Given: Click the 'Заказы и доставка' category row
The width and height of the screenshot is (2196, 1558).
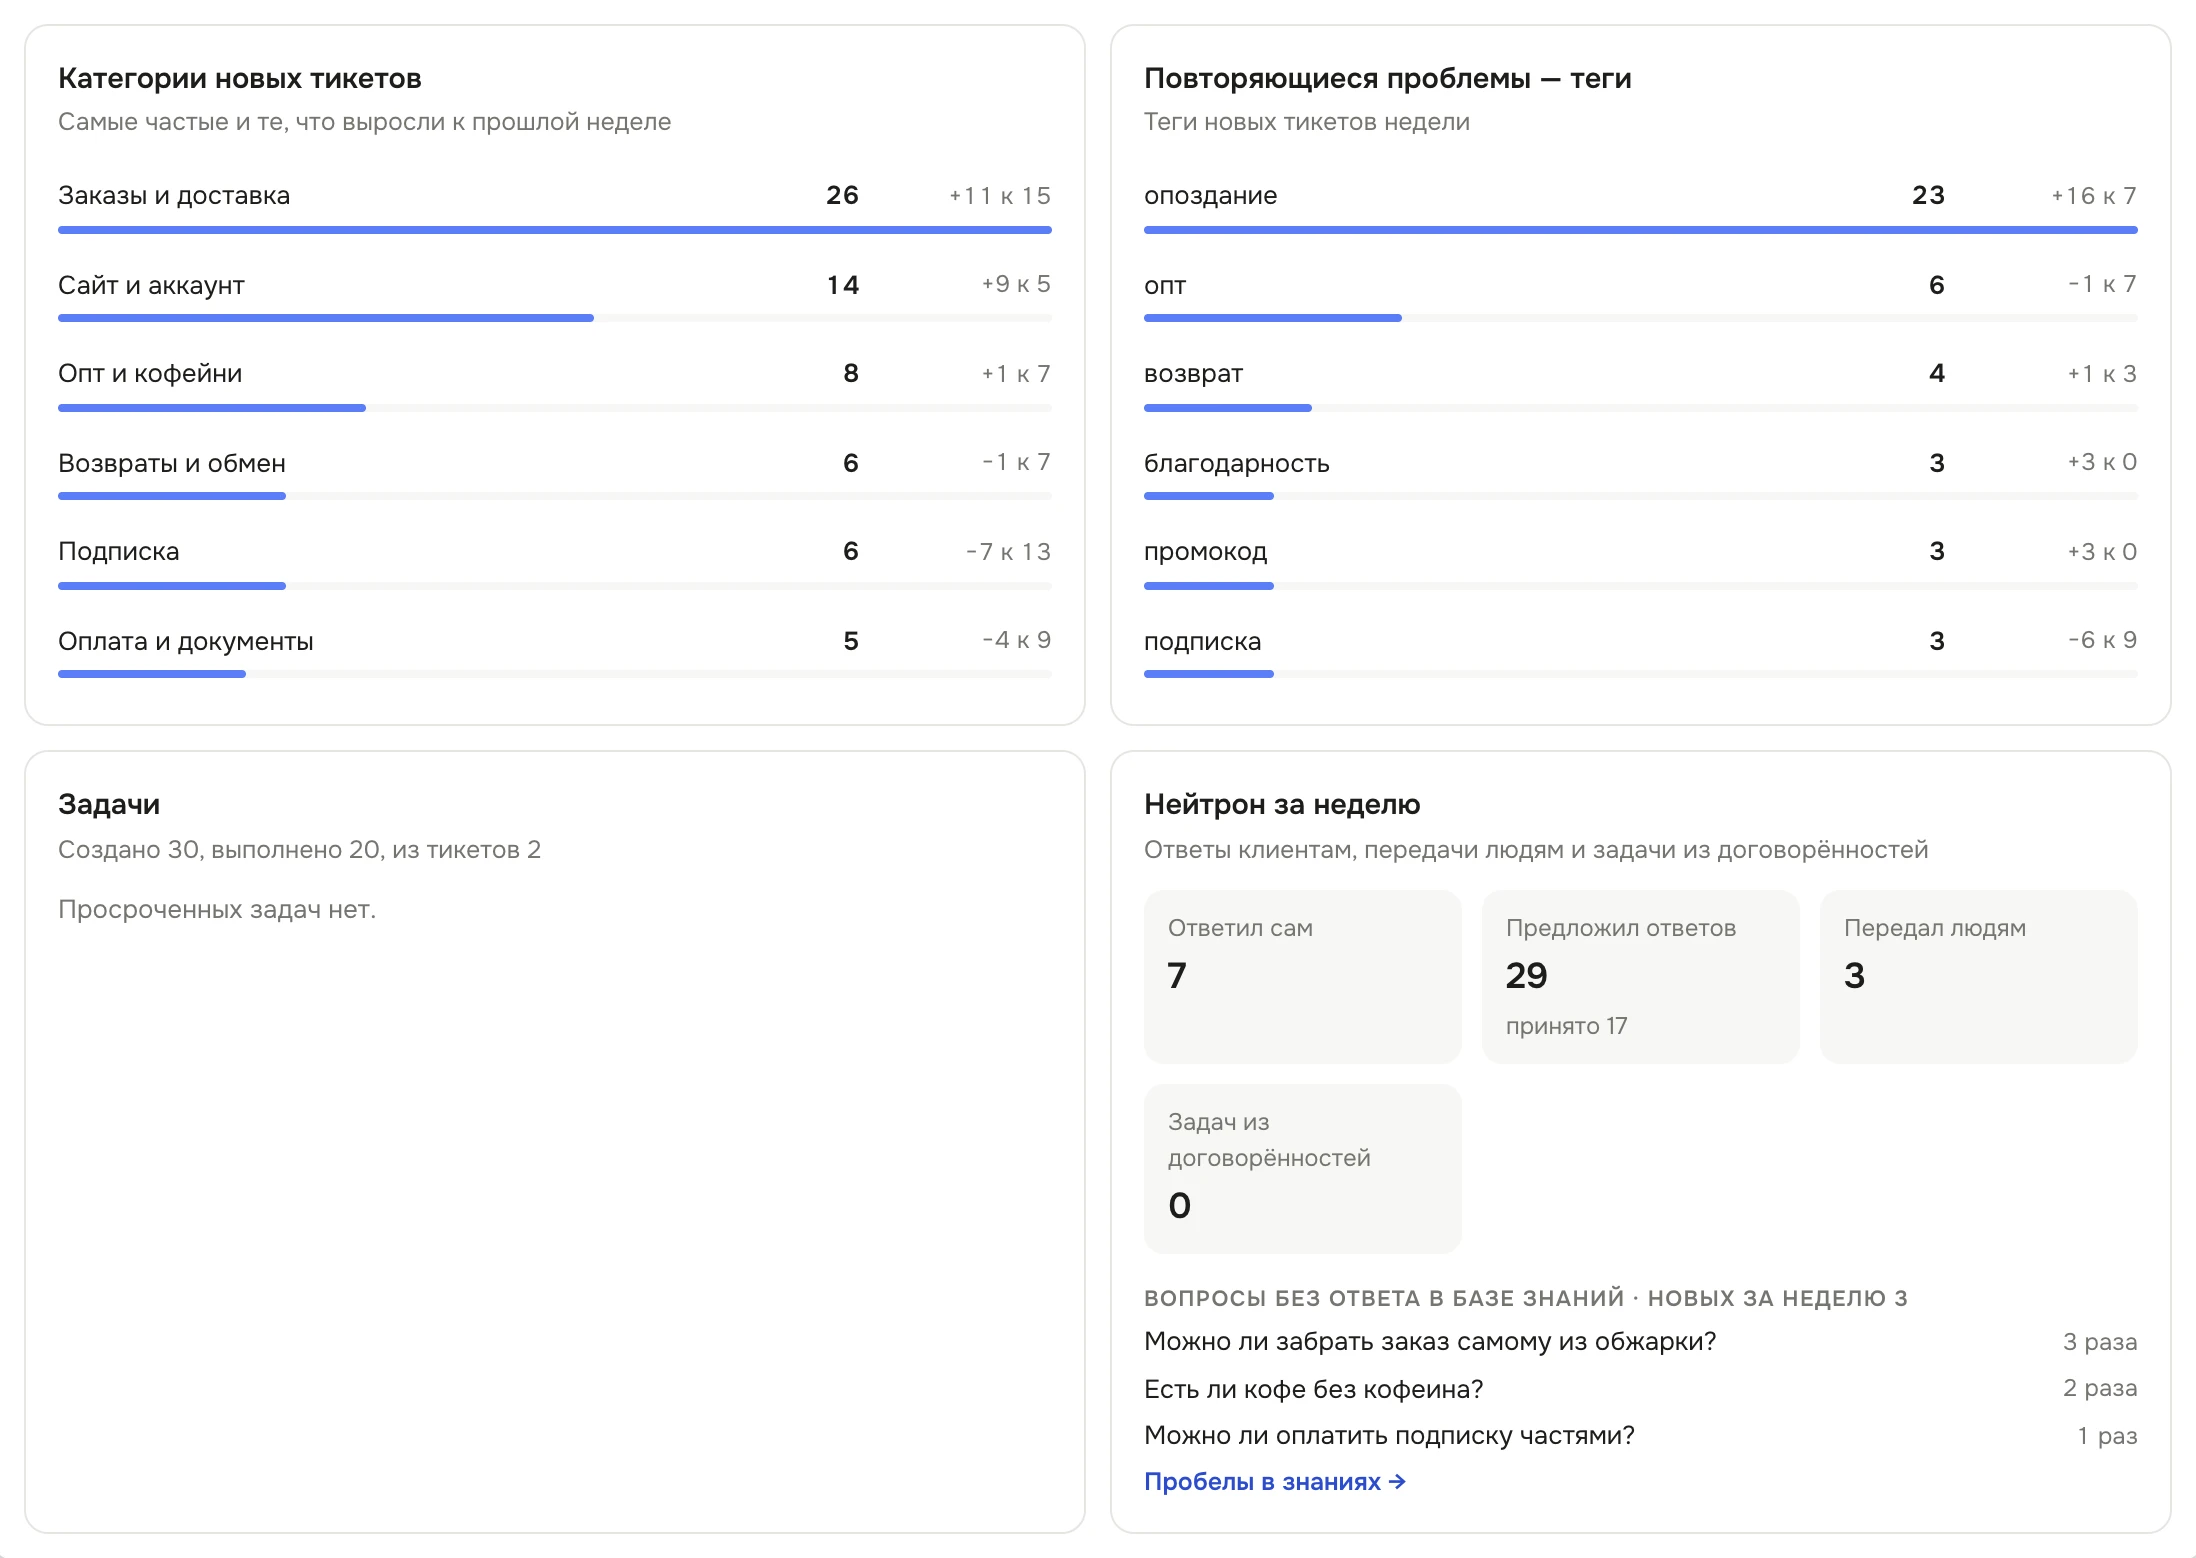Looking at the screenshot, I should pos(555,207).
